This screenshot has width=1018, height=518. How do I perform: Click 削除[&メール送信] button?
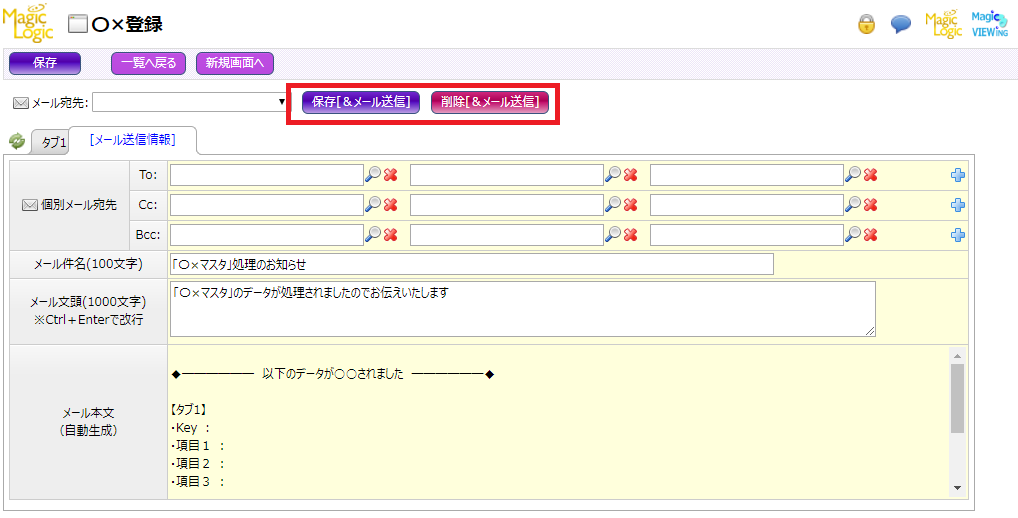tap(489, 102)
